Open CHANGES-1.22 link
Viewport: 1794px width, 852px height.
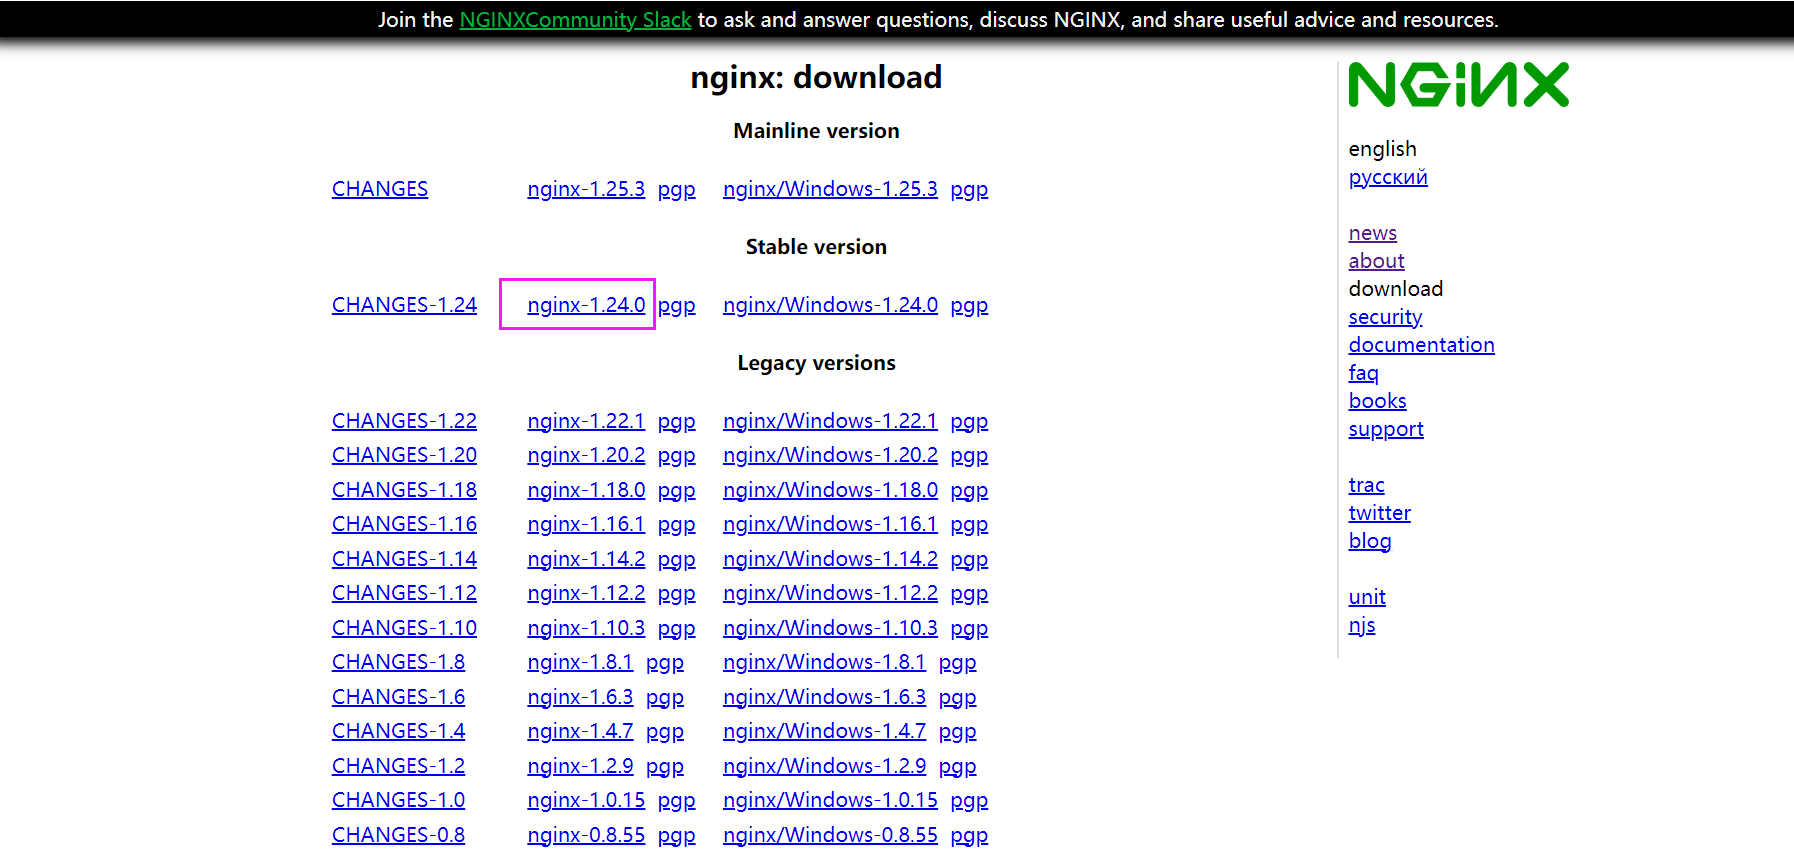[404, 421]
